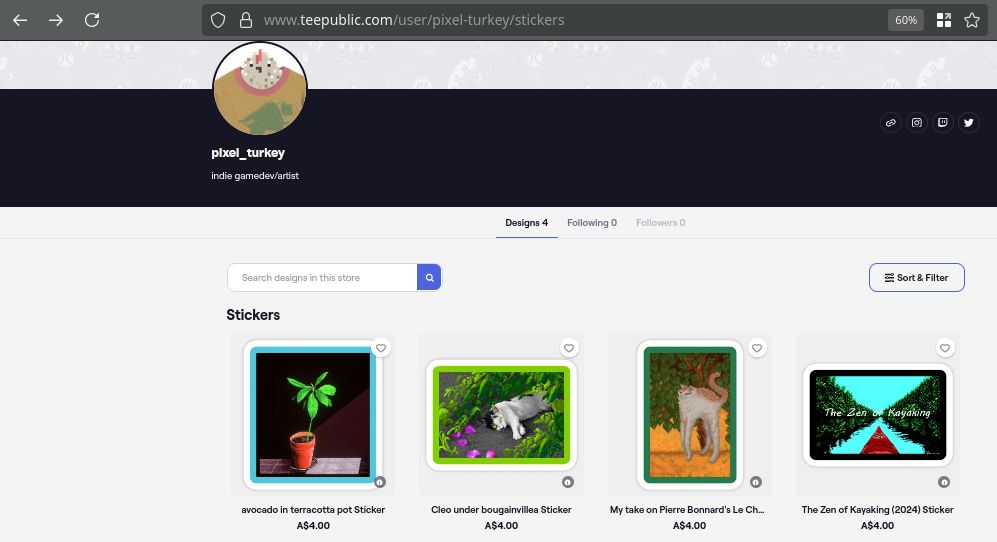Screen dimensions: 997x542
Task: Click the site security padlock icon
Action: [x=245, y=20]
